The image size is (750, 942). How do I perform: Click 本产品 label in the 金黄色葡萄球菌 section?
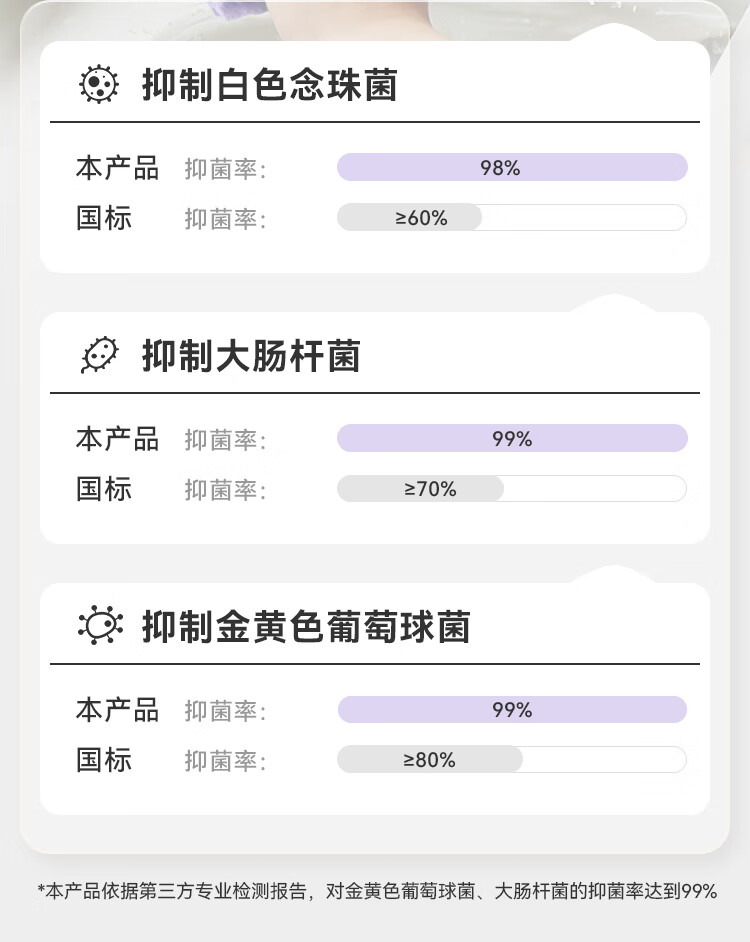click(x=117, y=710)
